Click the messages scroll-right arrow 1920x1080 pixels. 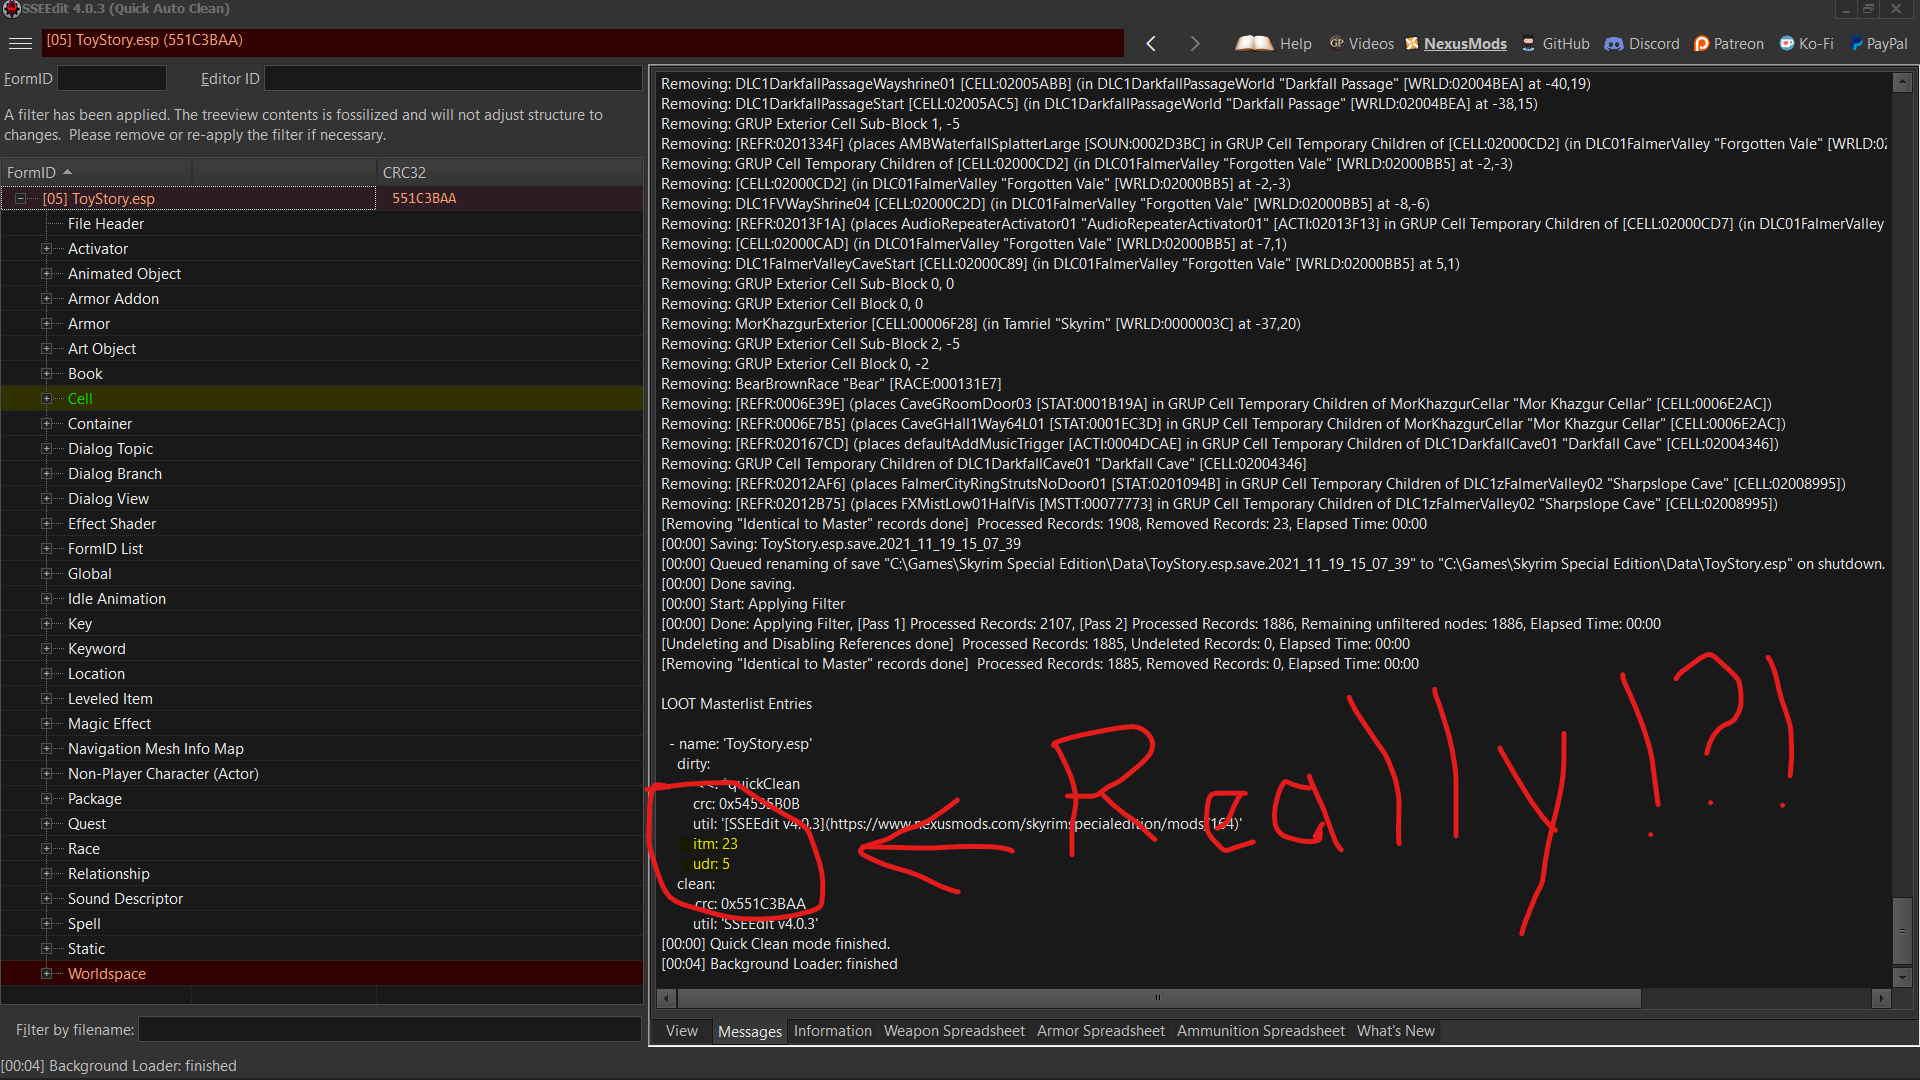1881,998
